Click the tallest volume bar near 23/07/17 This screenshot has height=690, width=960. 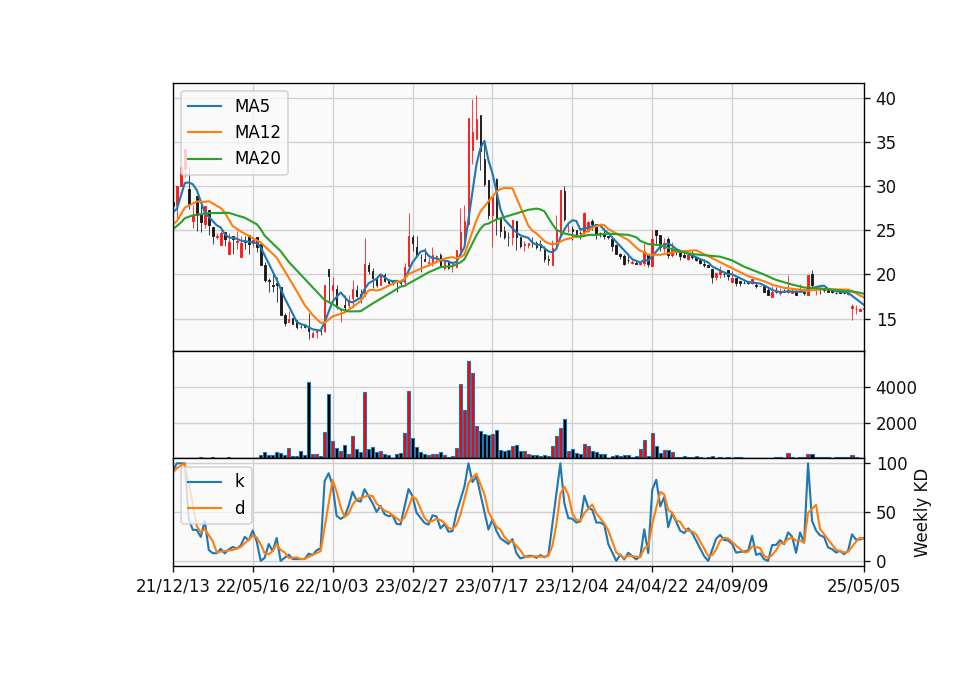[x=469, y=410]
